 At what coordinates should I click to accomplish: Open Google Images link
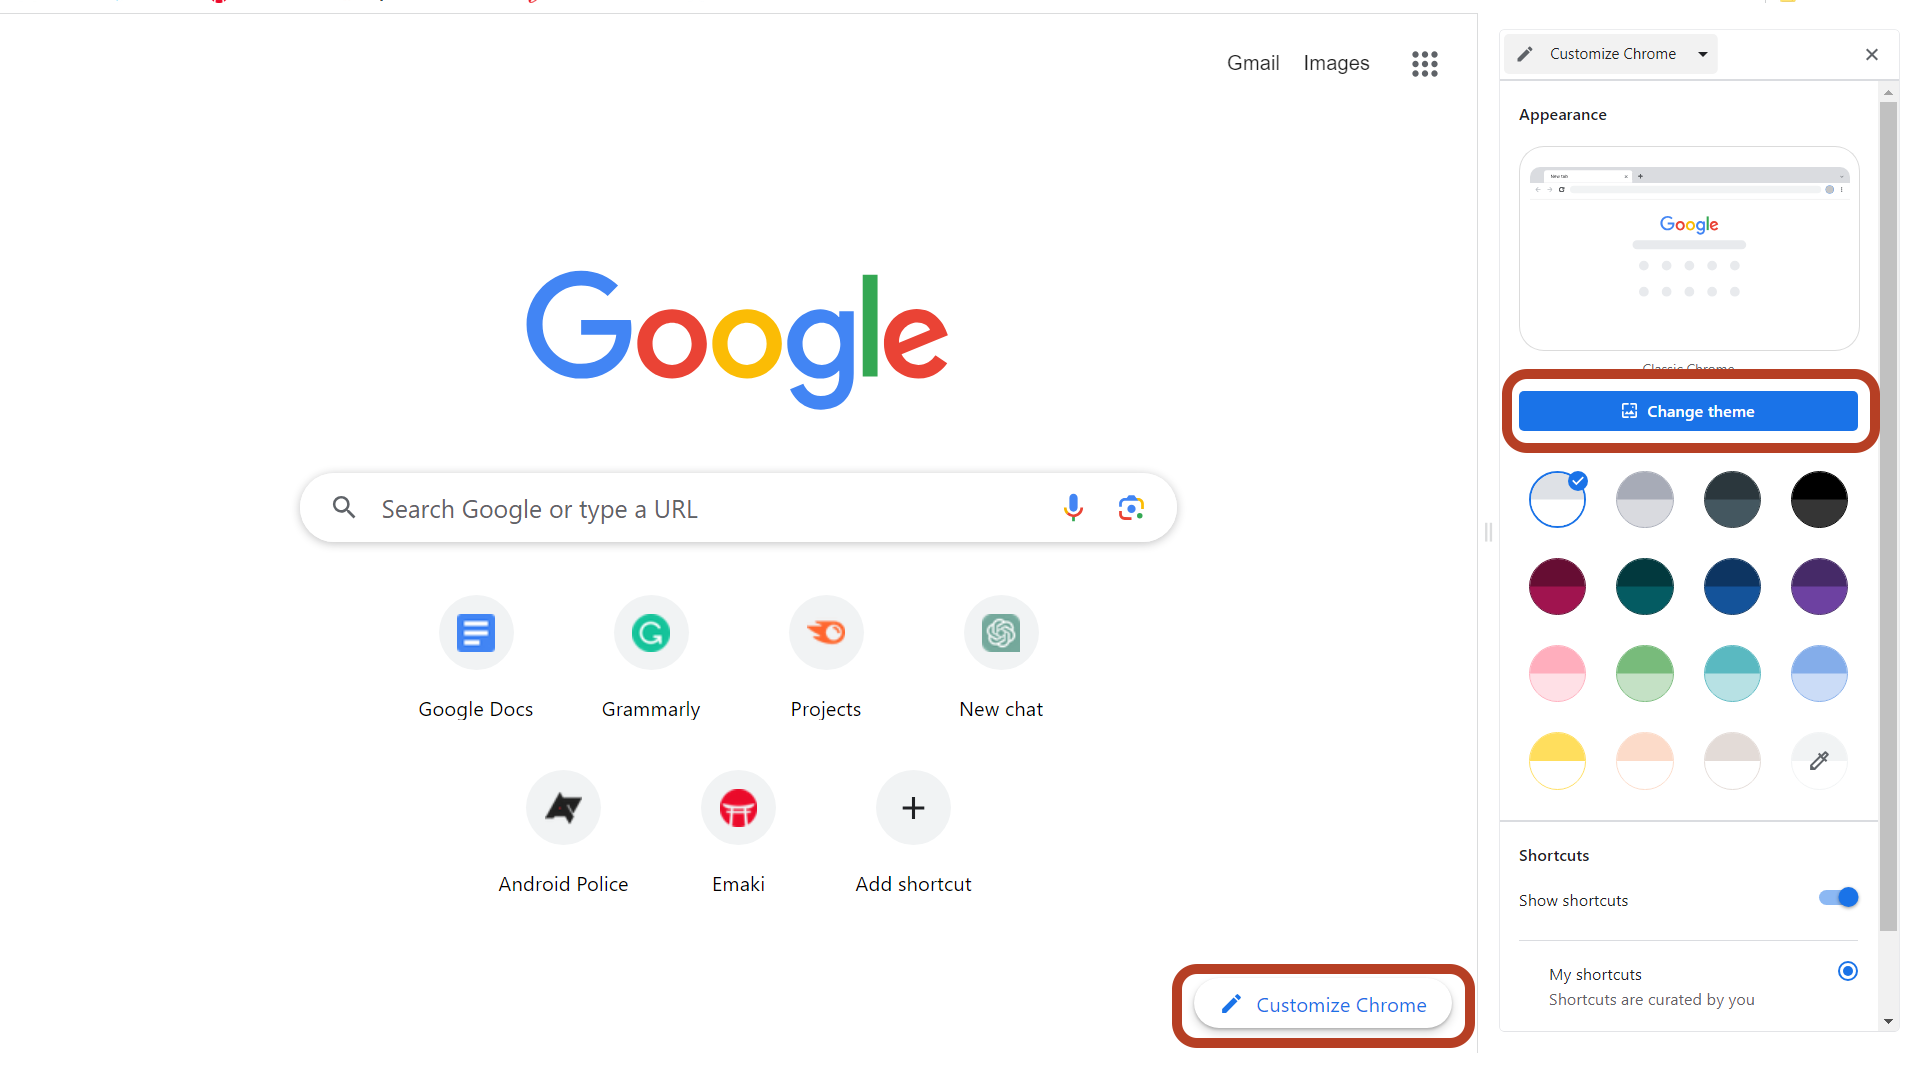1337,62
